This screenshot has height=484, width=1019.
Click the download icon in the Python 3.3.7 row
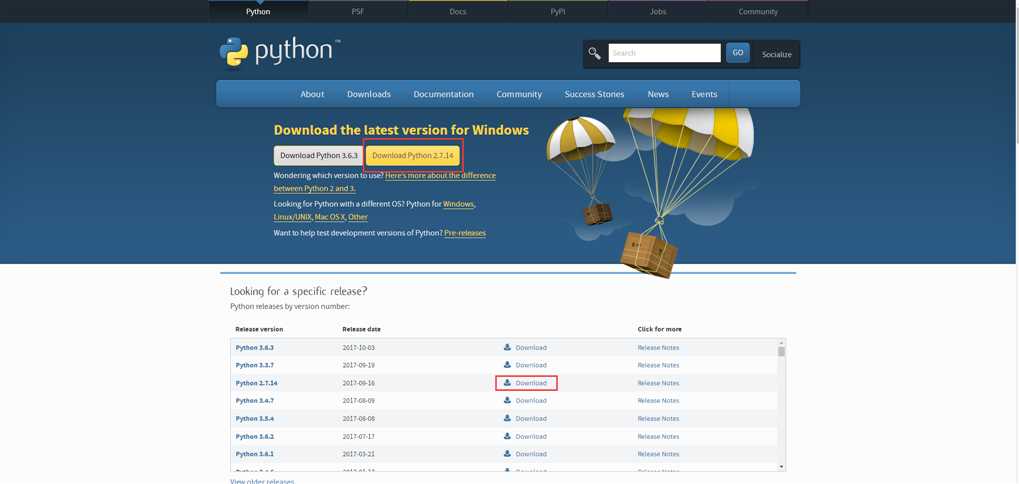click(x=508, y=364)
